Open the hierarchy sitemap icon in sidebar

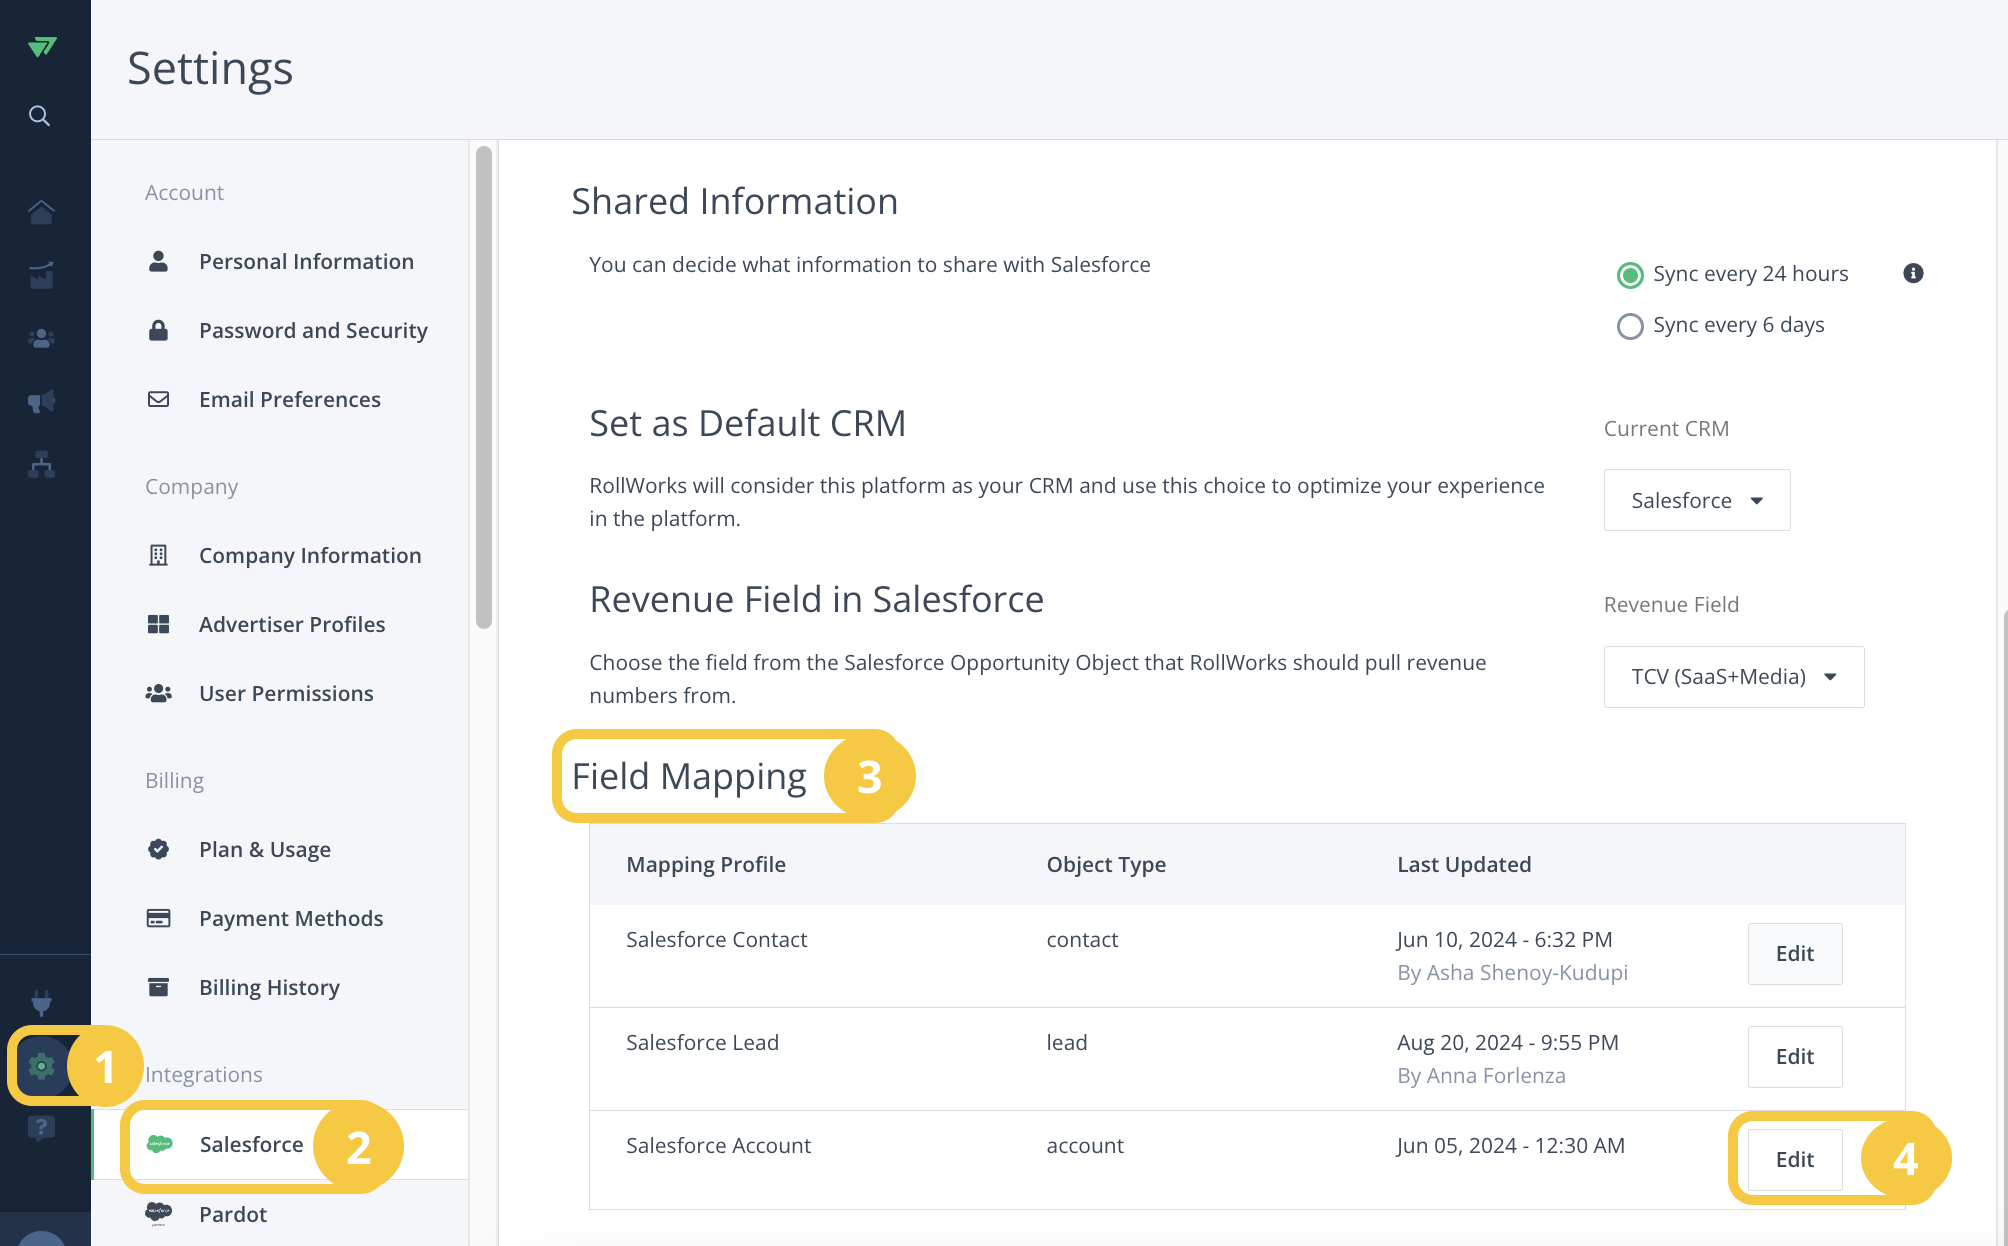click(x=41, y=464)
